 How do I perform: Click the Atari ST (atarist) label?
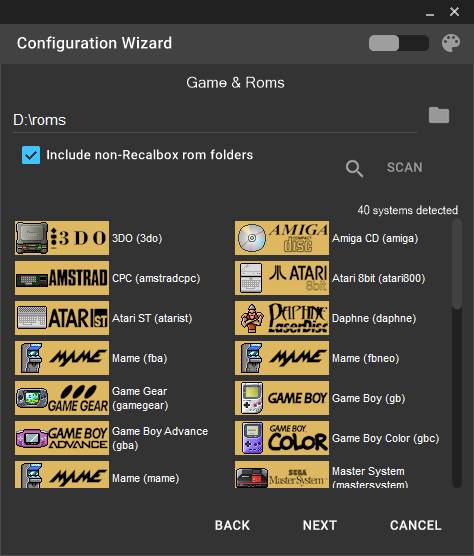click(x=152, y=318)
